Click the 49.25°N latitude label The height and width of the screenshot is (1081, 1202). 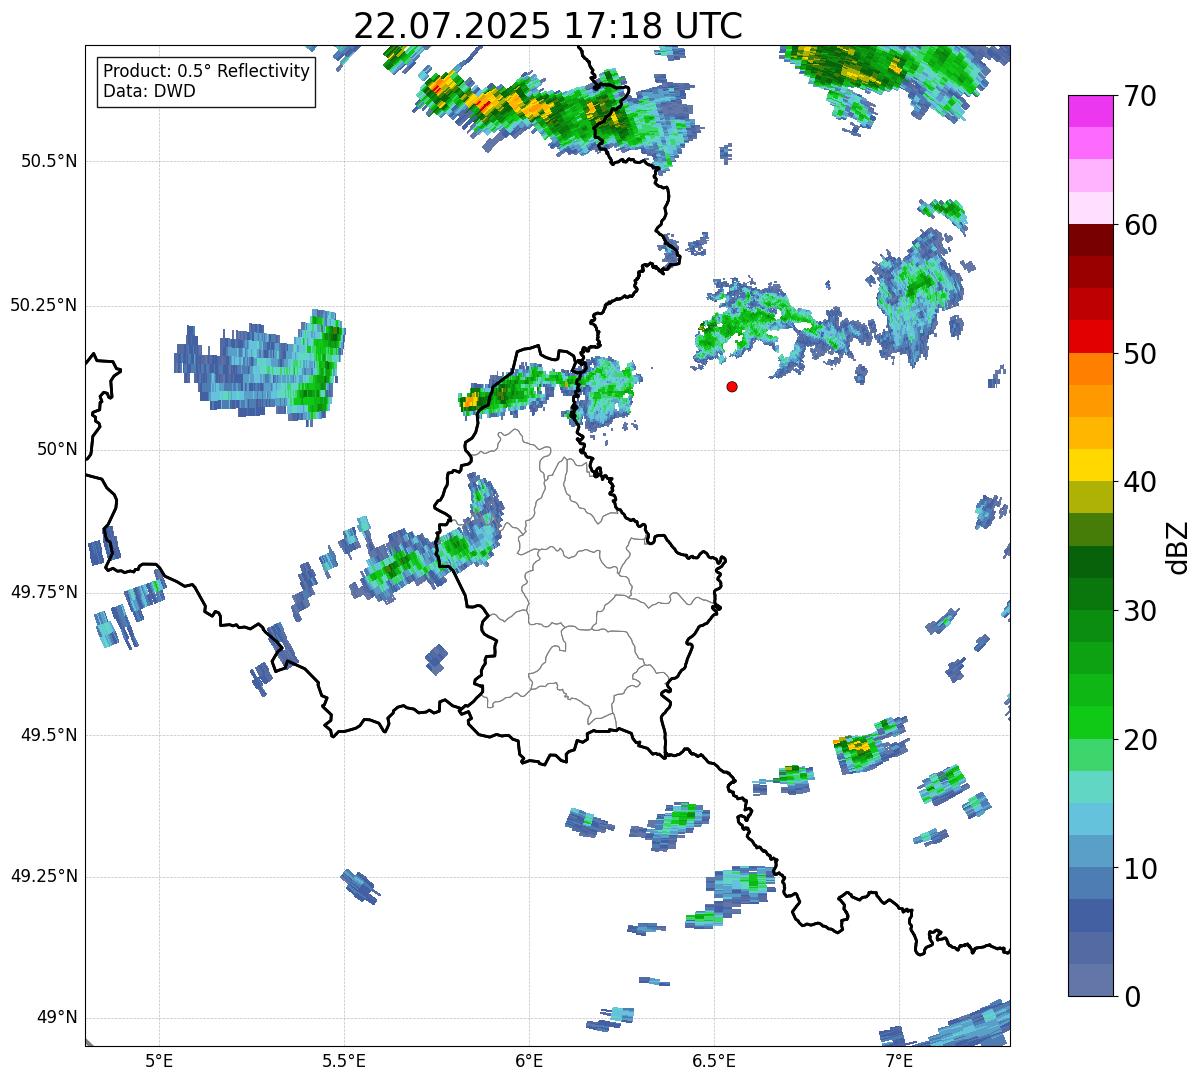(44, 876)
